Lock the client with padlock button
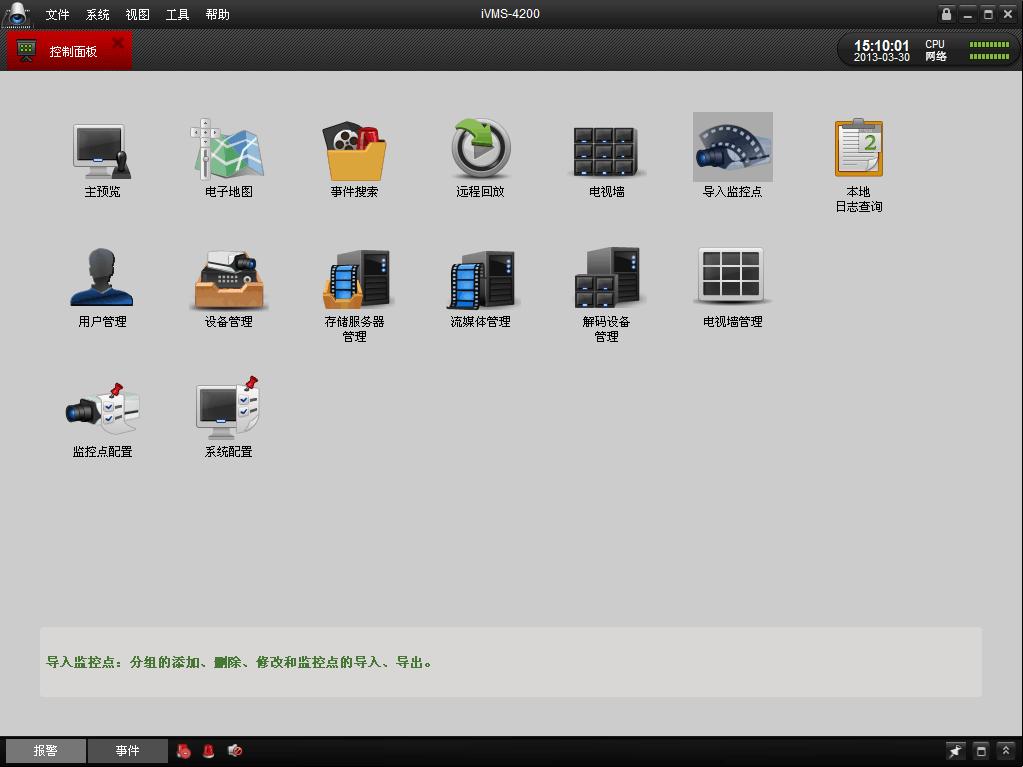 (x=946, y=14)
